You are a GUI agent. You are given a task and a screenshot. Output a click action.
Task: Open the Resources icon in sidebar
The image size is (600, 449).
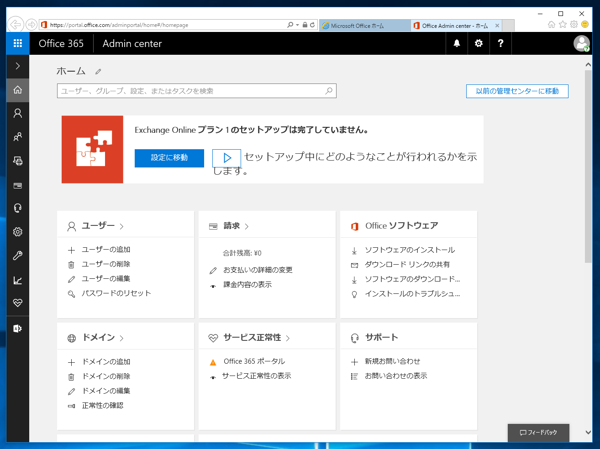click(18, 161)
